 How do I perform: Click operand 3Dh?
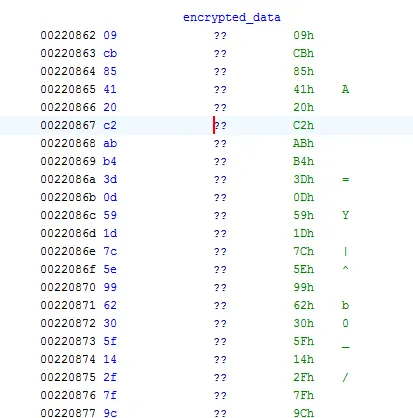point(303,179)
